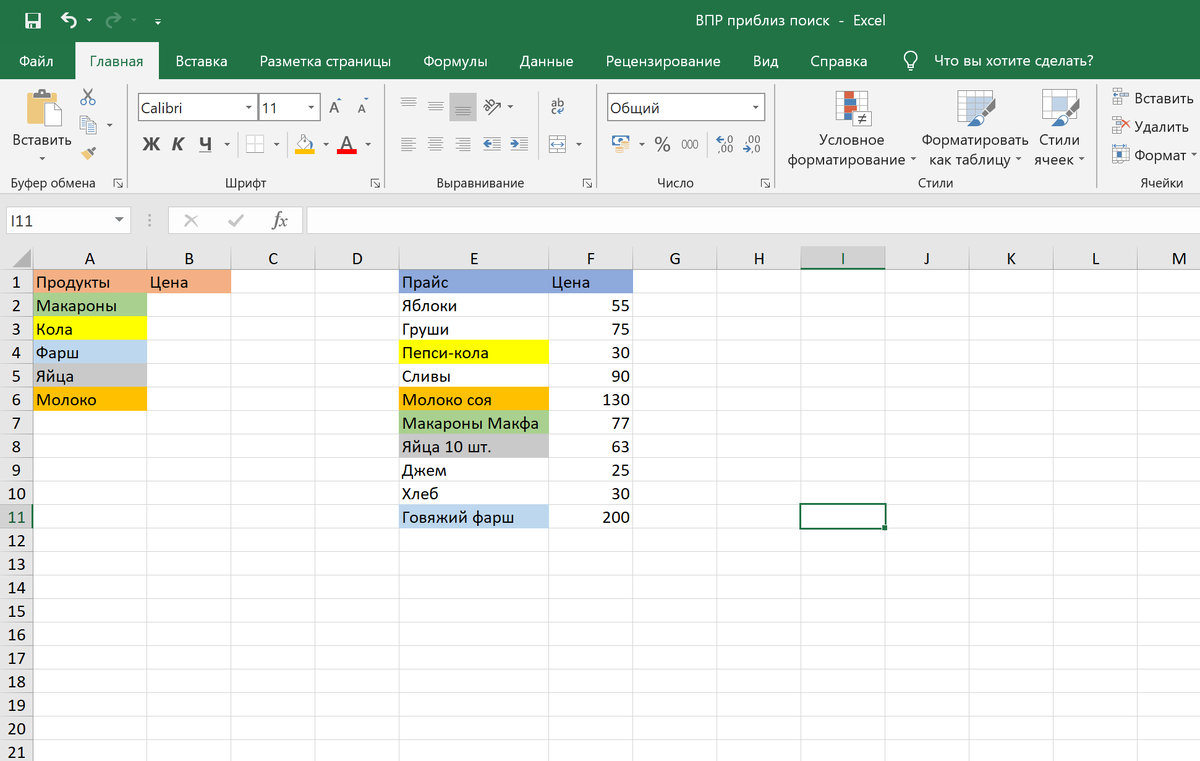Toggle bold Ж formatting
The height and width of the screenshot is (761, 1200).
151,144
